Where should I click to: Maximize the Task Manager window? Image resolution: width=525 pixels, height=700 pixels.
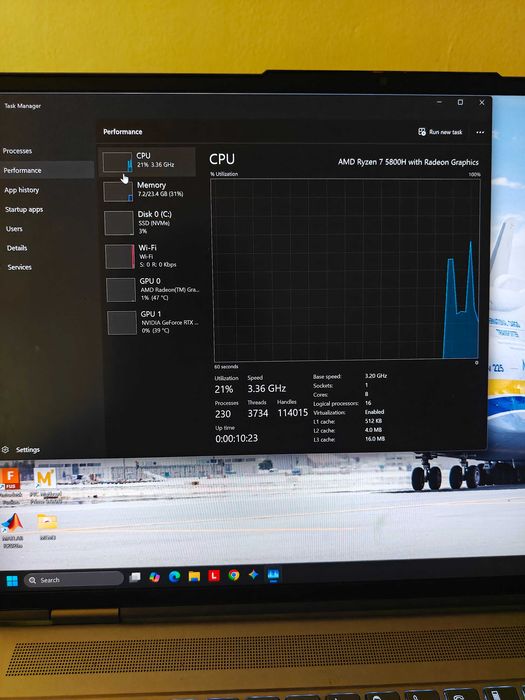coord(460,102)
